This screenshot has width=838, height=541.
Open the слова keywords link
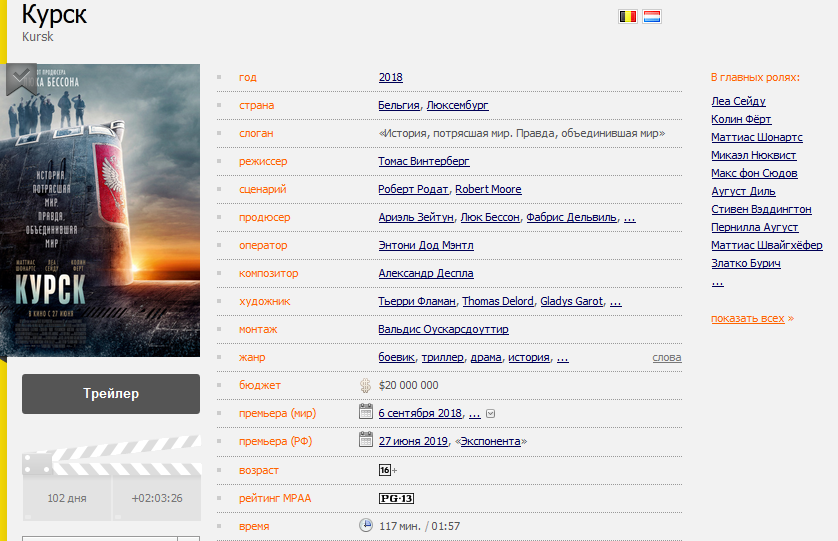coord(666,357)
